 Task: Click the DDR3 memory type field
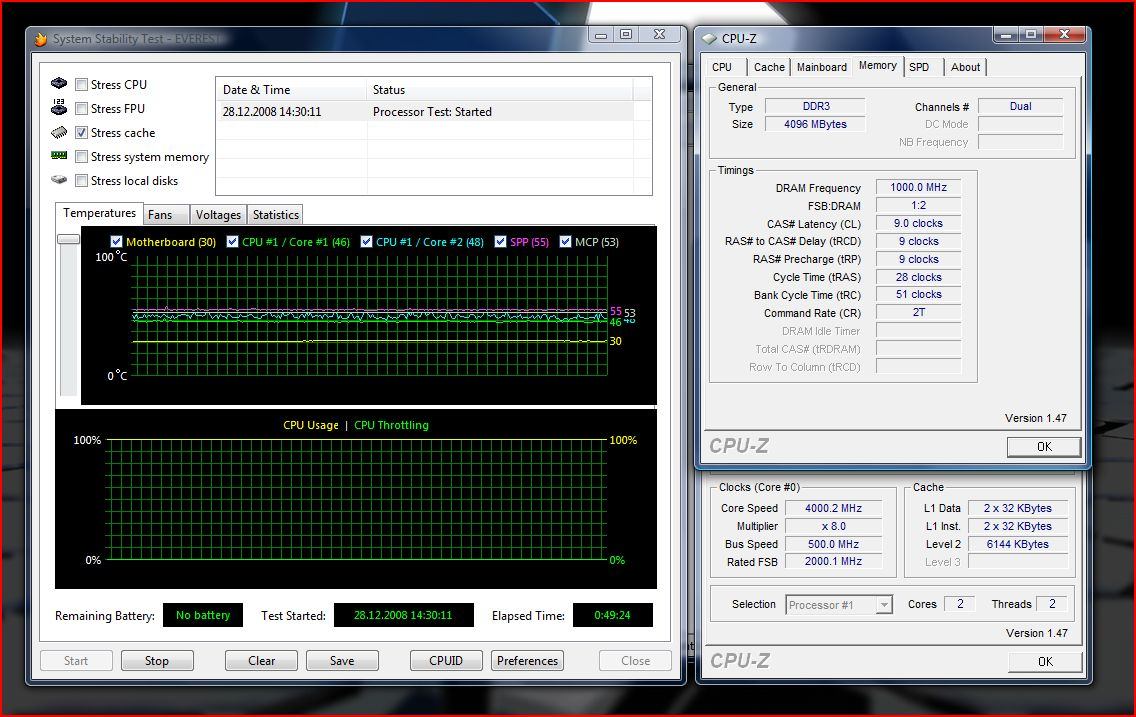pyautogui.click(x=816, y=106)
